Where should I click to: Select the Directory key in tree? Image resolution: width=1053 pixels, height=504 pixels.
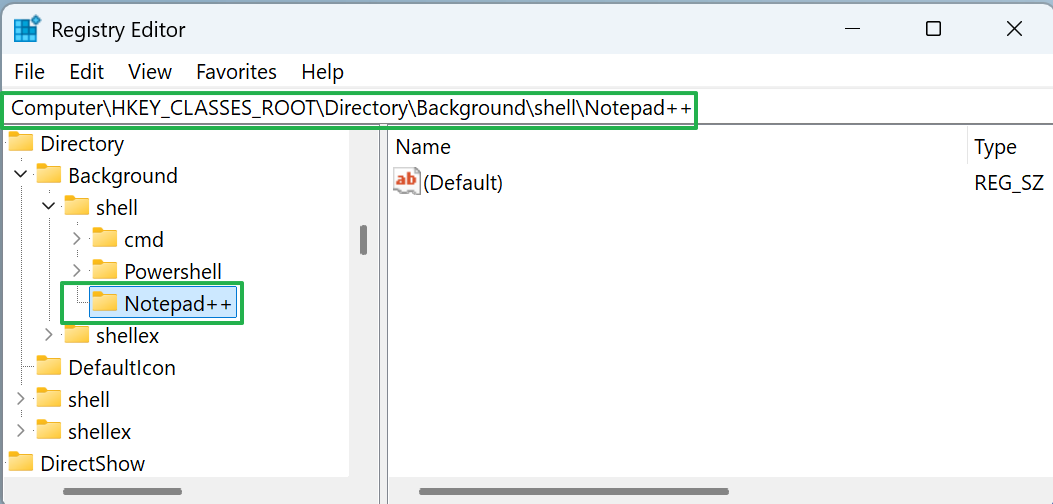(x=82, y=144)
